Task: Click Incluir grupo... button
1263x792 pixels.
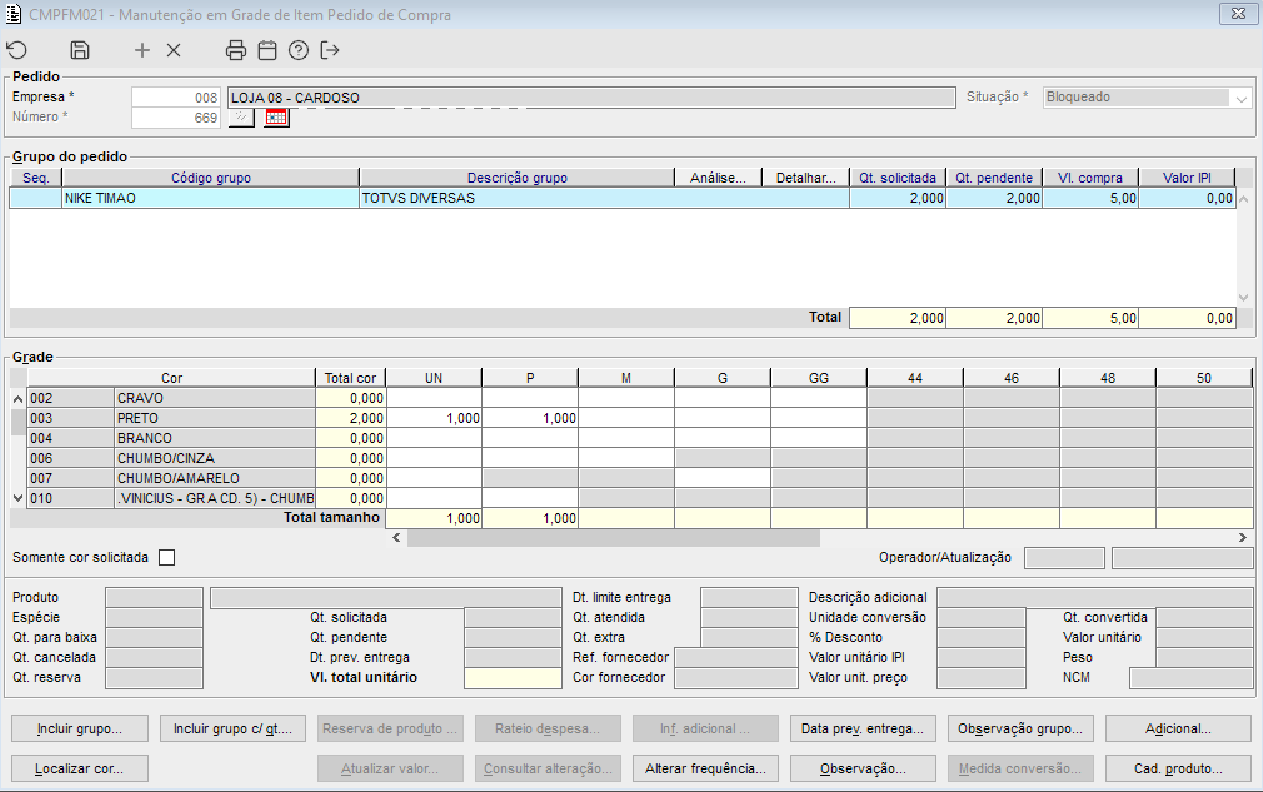Action: pos(79,729)
